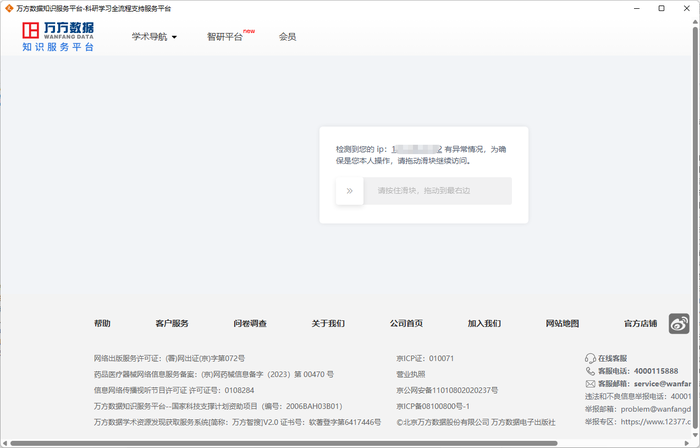Click the 信息网络传播视听节目许可证 text
Screen dimensions: 700x448
tap(174, 390)
